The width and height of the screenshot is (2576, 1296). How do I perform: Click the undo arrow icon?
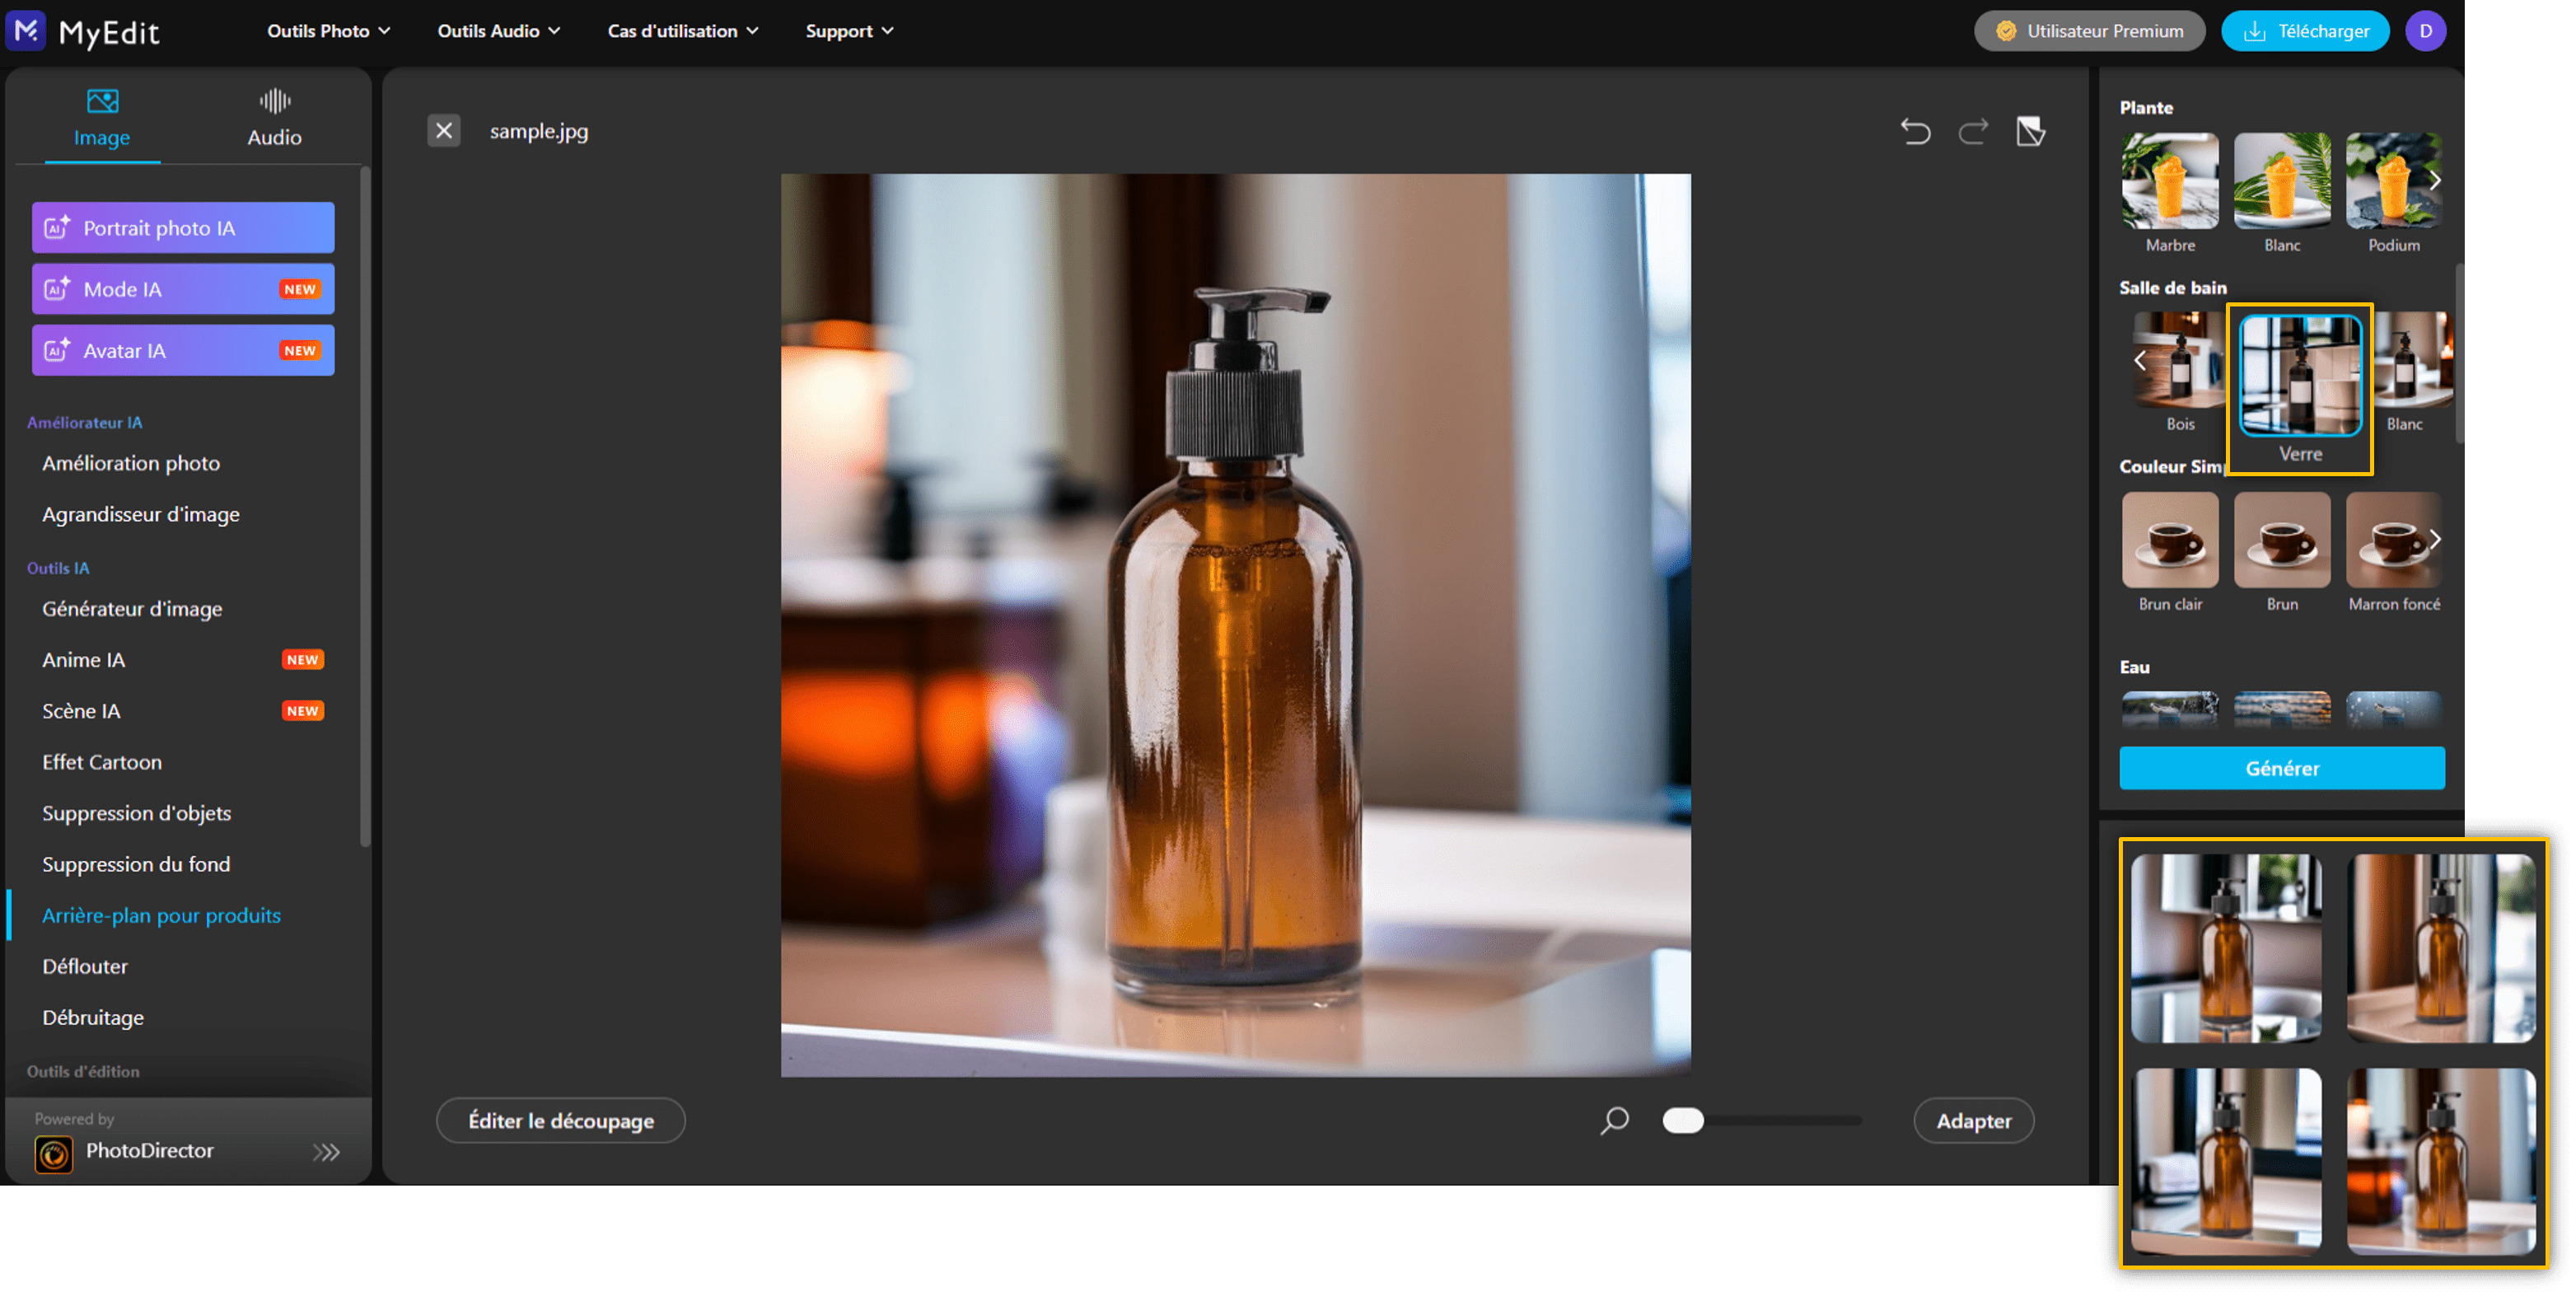click(x=1915, y=131)
